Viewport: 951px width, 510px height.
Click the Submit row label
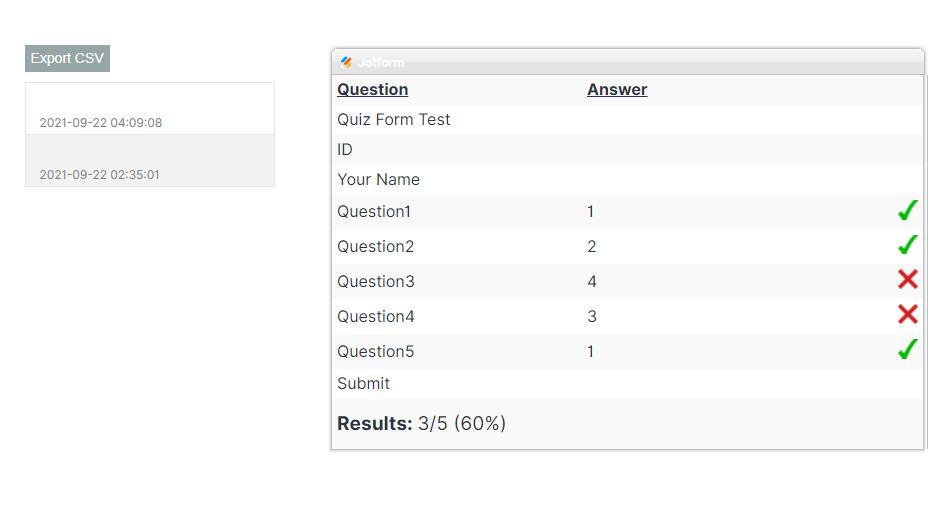coord(363,384)
